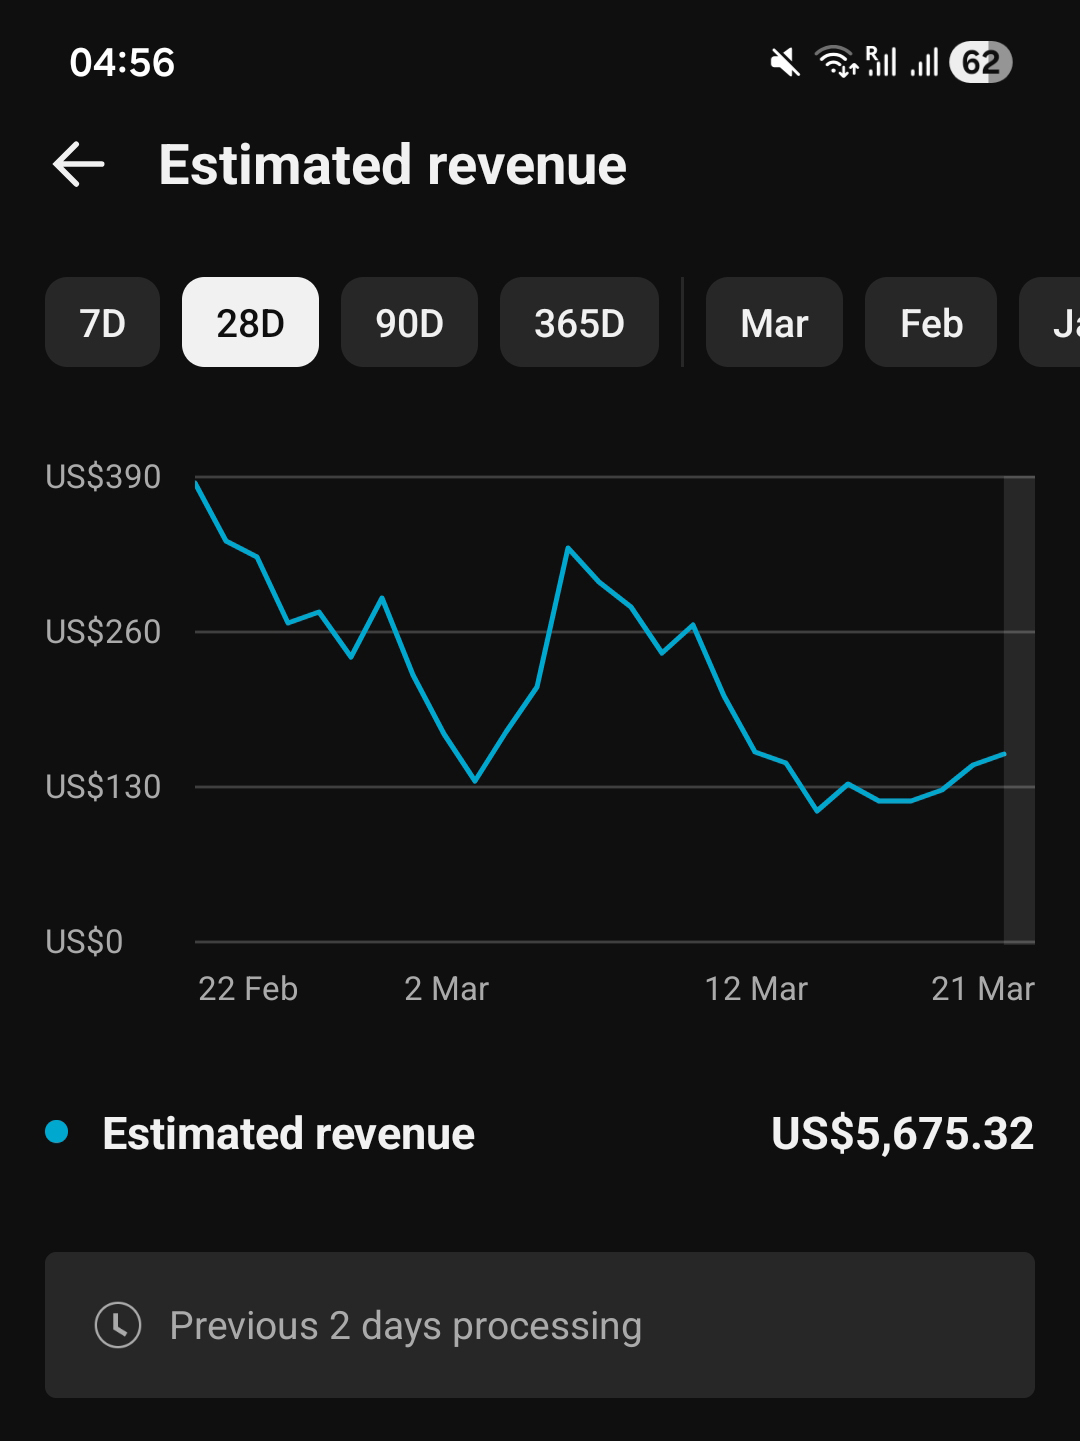Image resolution: width=1080 pixels, height=1441 pixels.
Task: Tap the blue Estimated revenue legend dot
Action: click(x=57, y=1132)
